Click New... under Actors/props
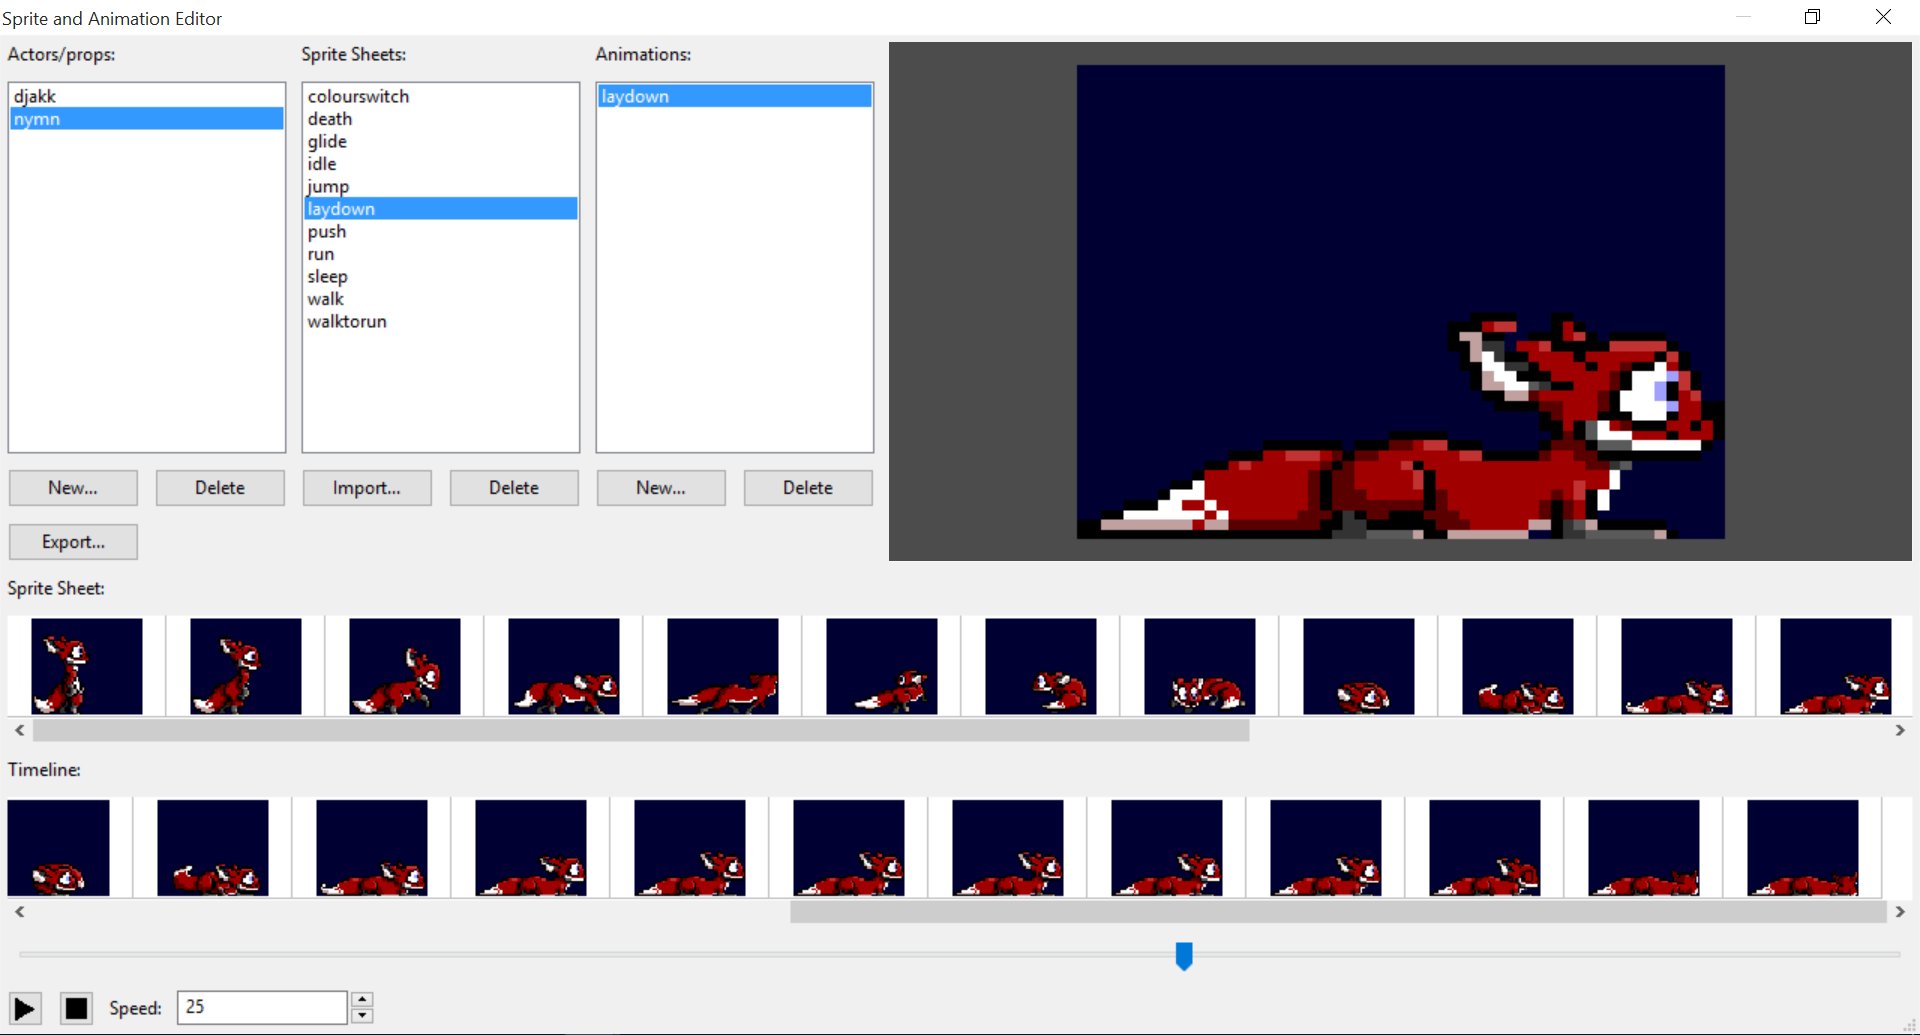Image resolution: width=1920 pixels, height=1035 pixels. 72,488
